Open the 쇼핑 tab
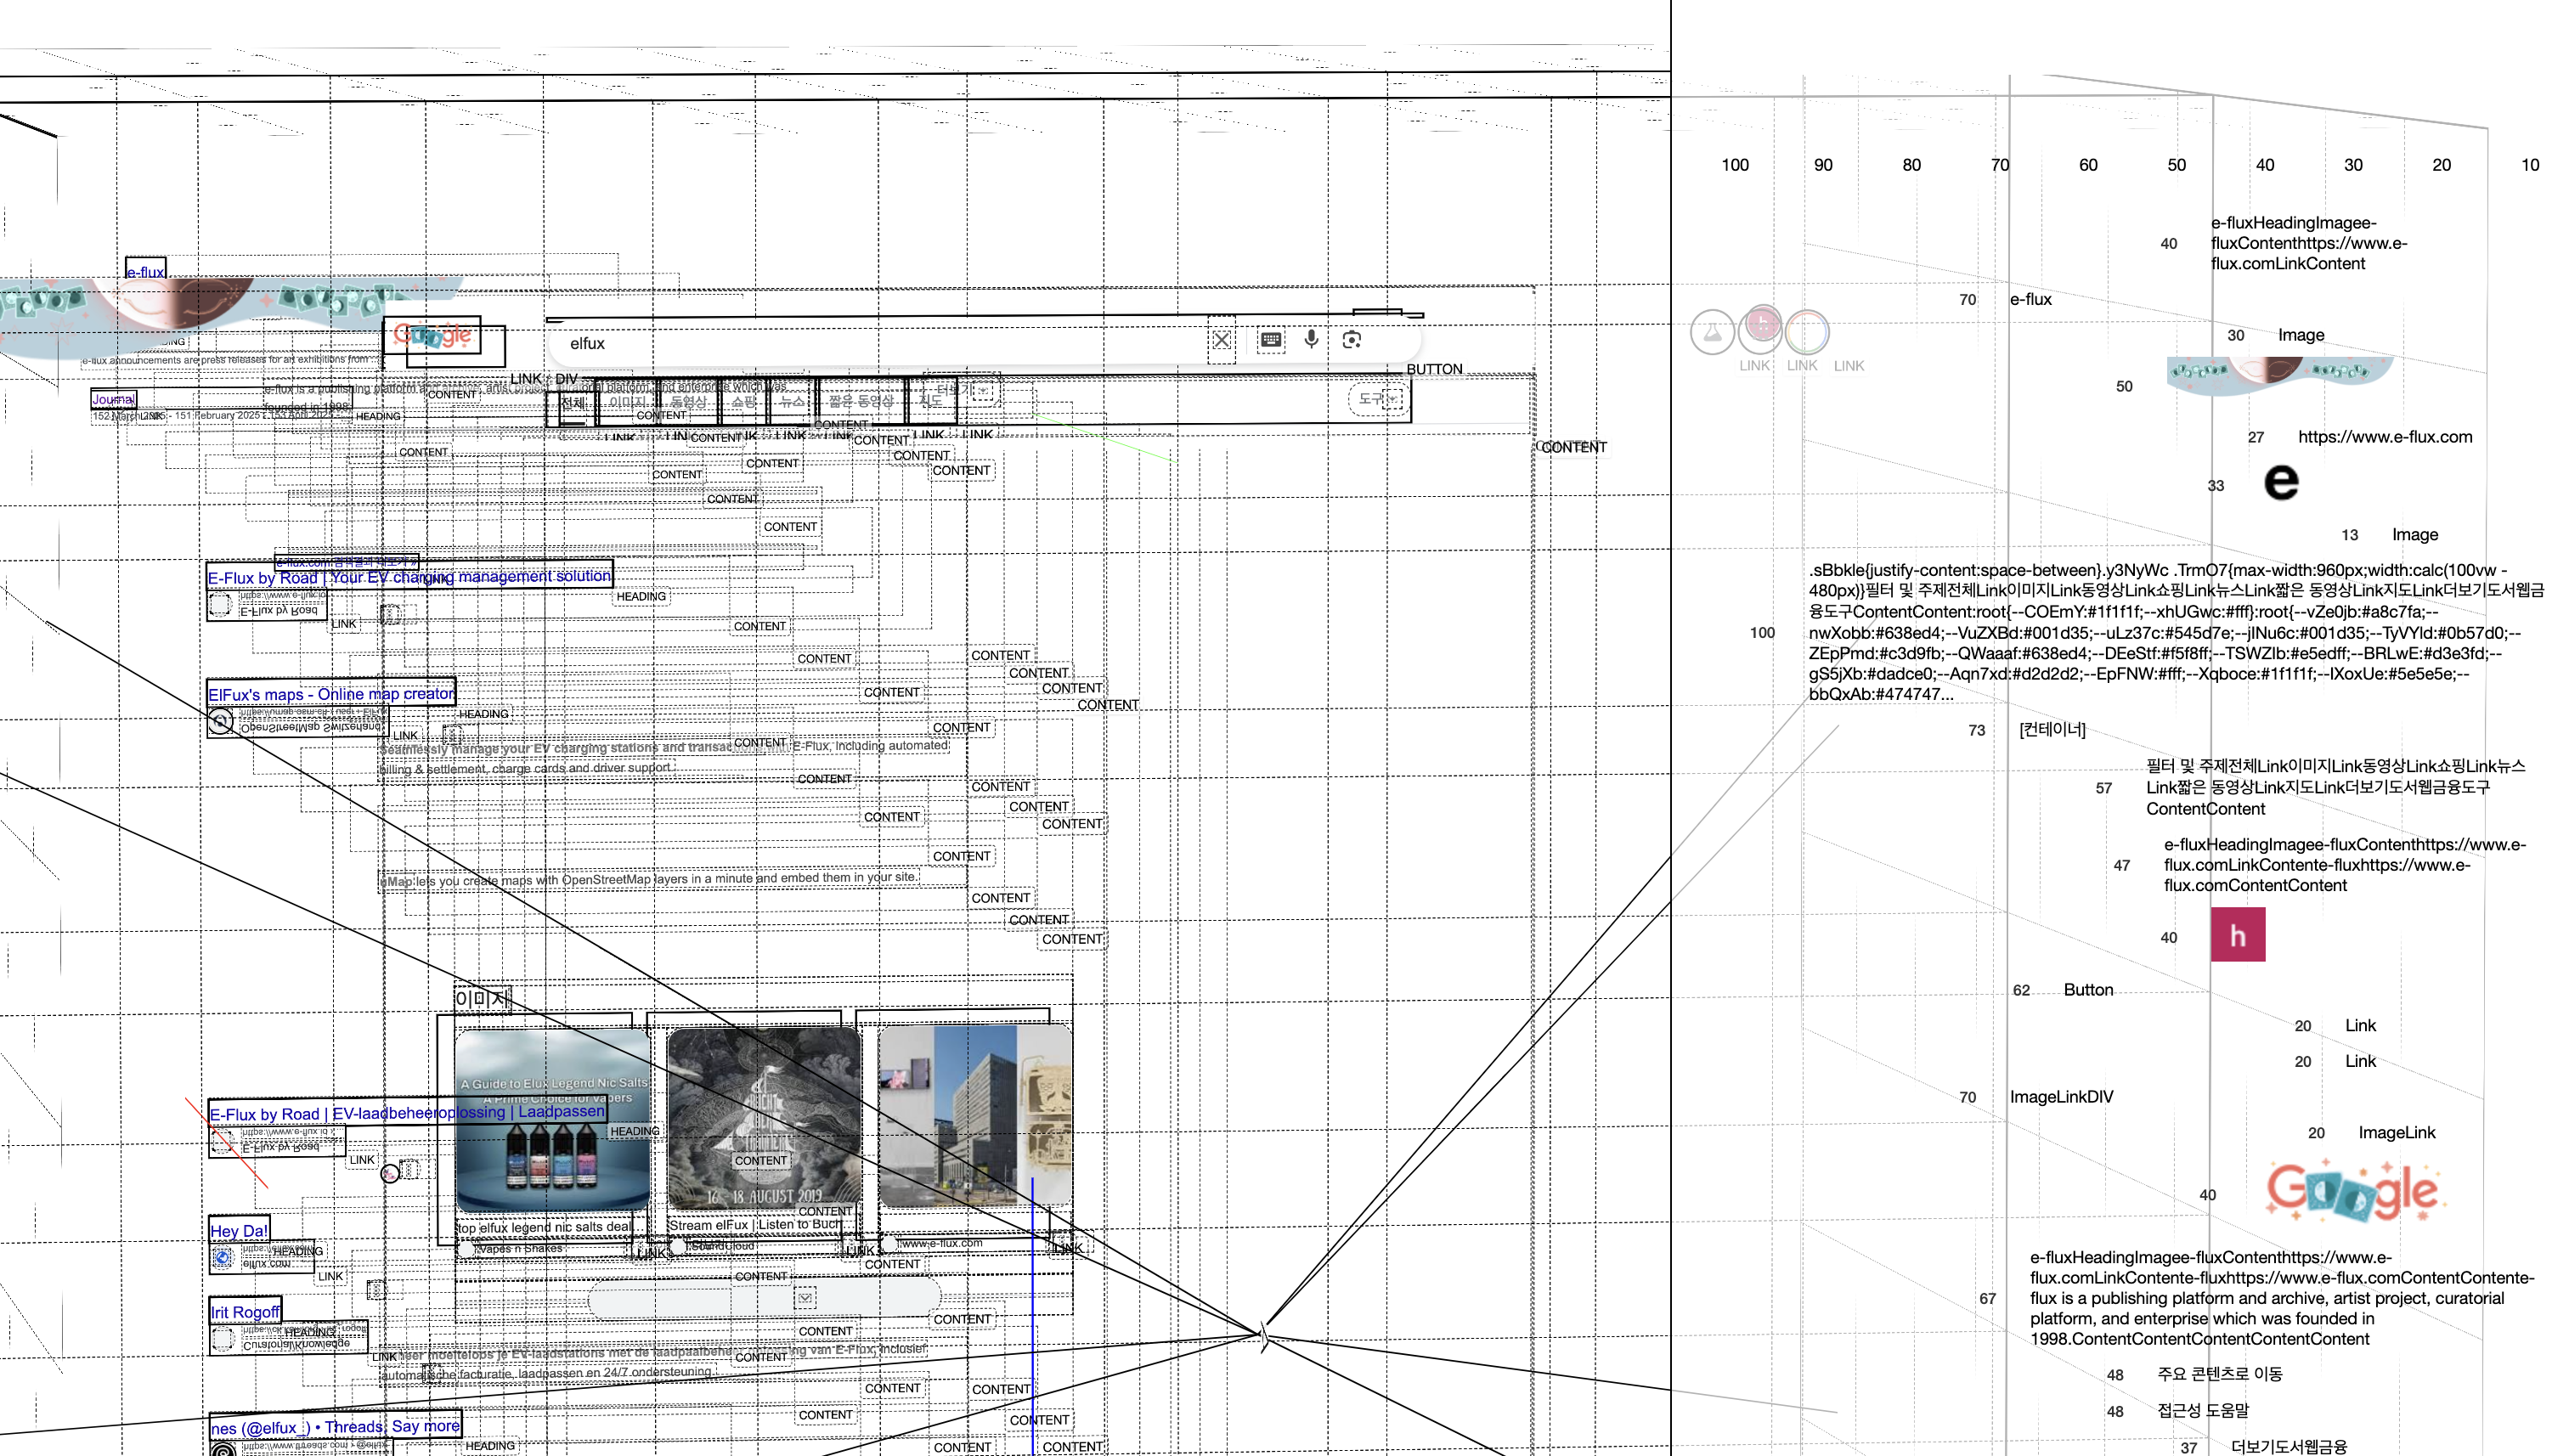The height and width of the screenshot is (1456, 2569). 743,402
